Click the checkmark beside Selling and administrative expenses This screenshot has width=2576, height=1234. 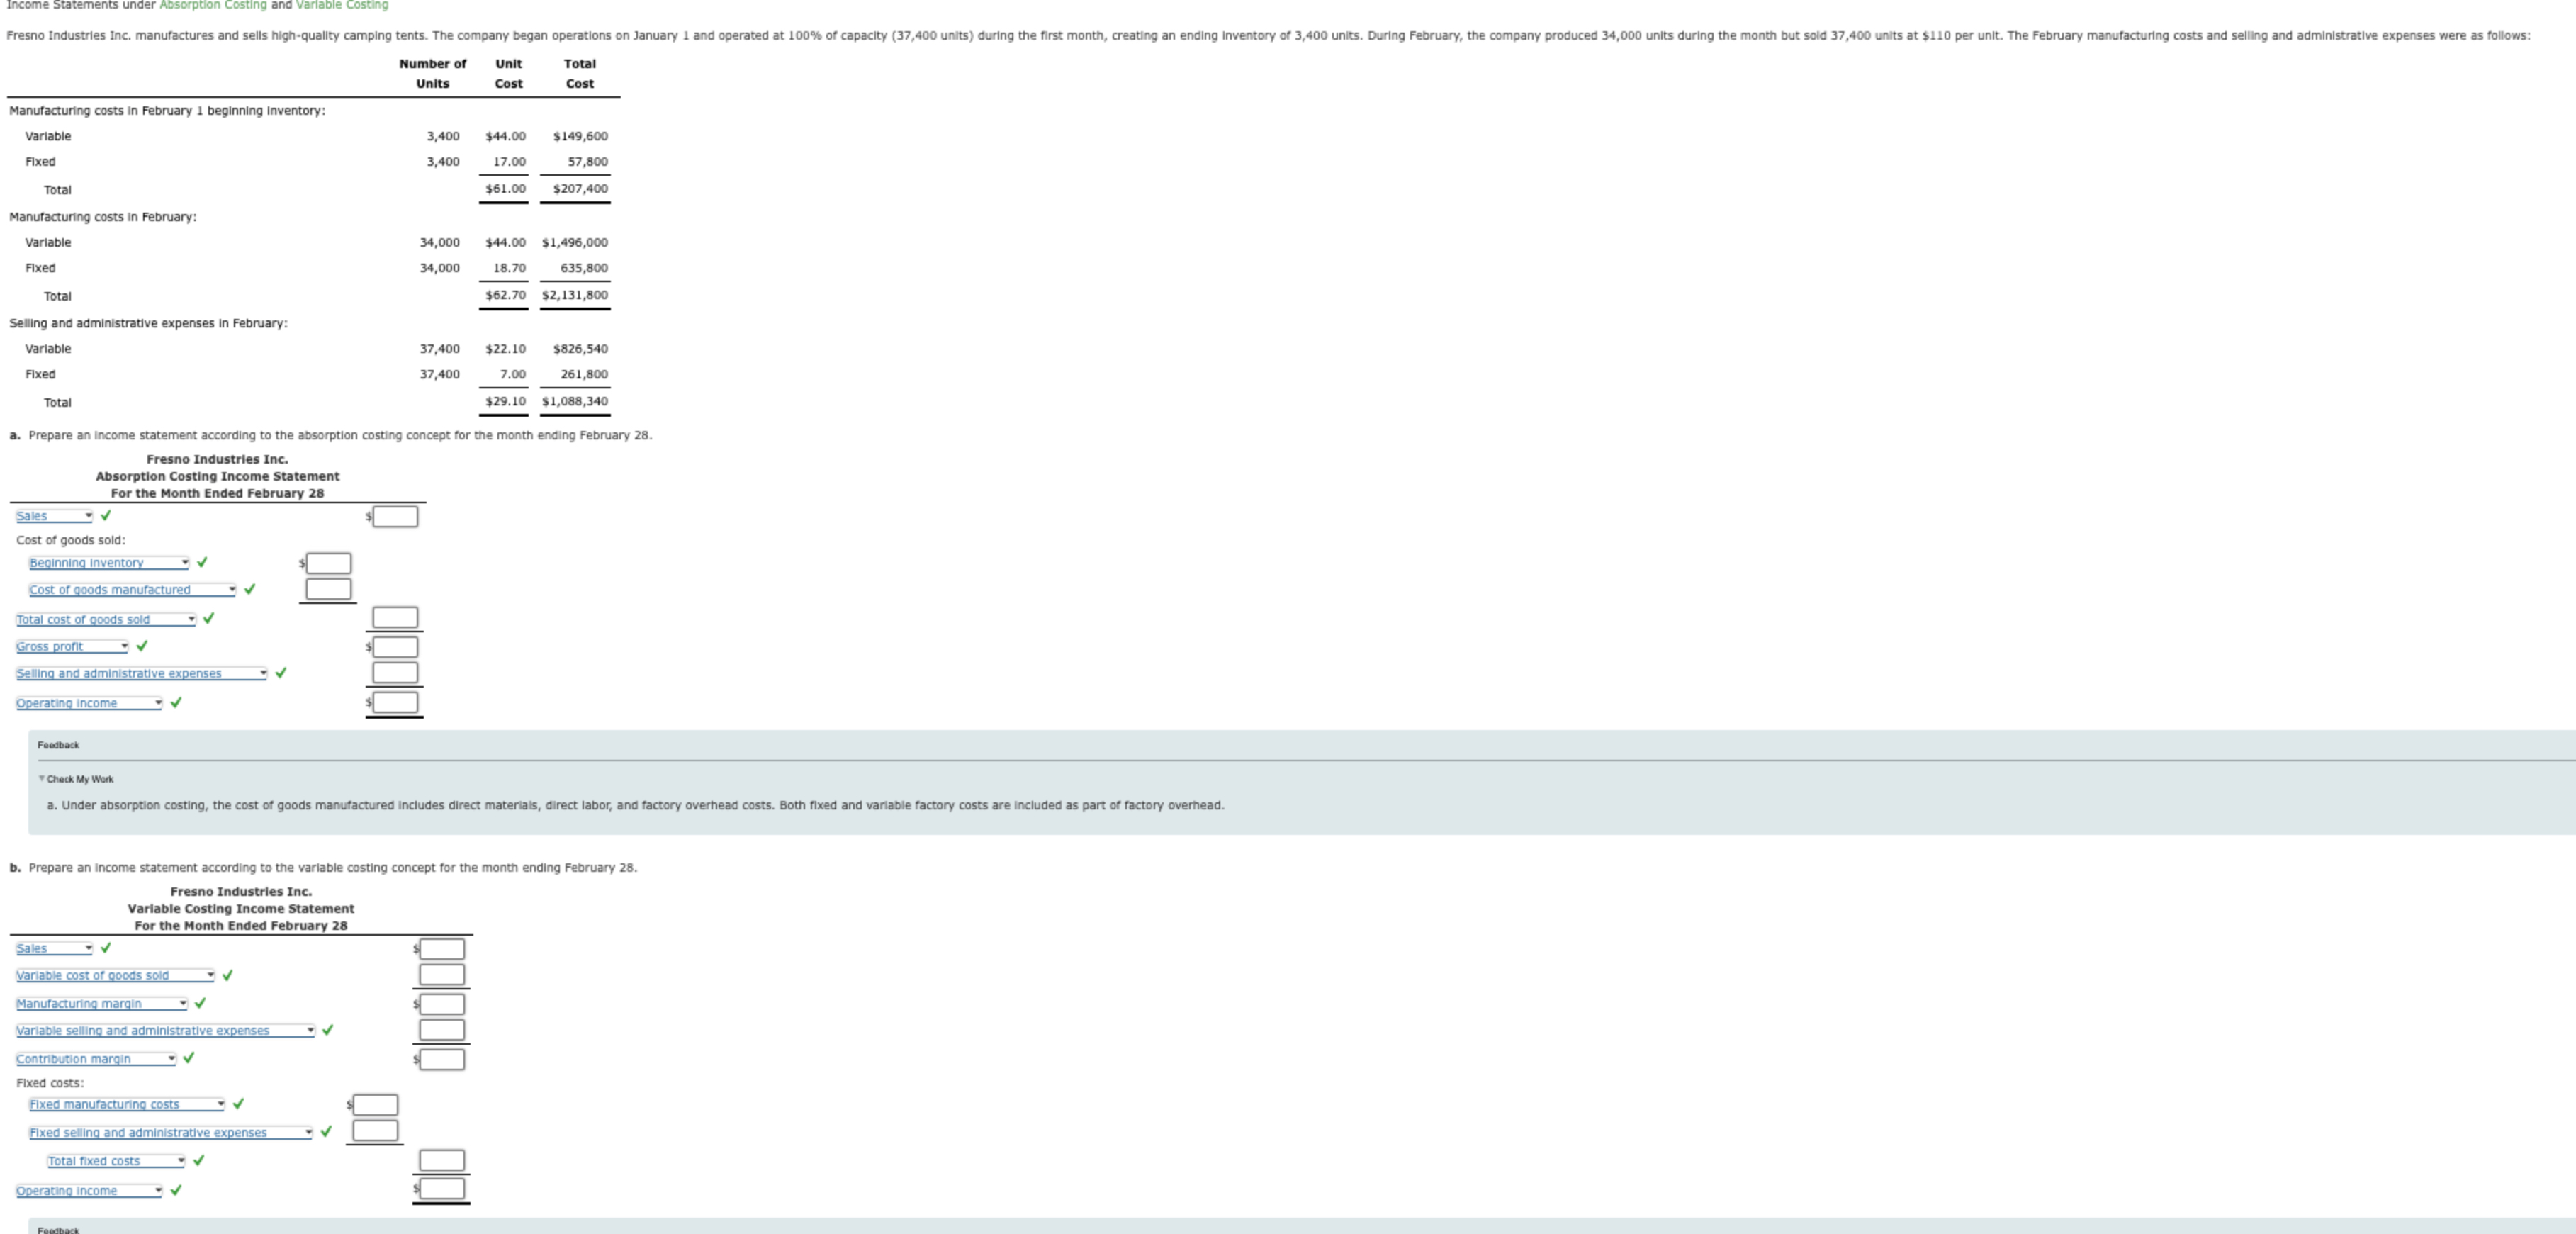[x=280, y=673]
